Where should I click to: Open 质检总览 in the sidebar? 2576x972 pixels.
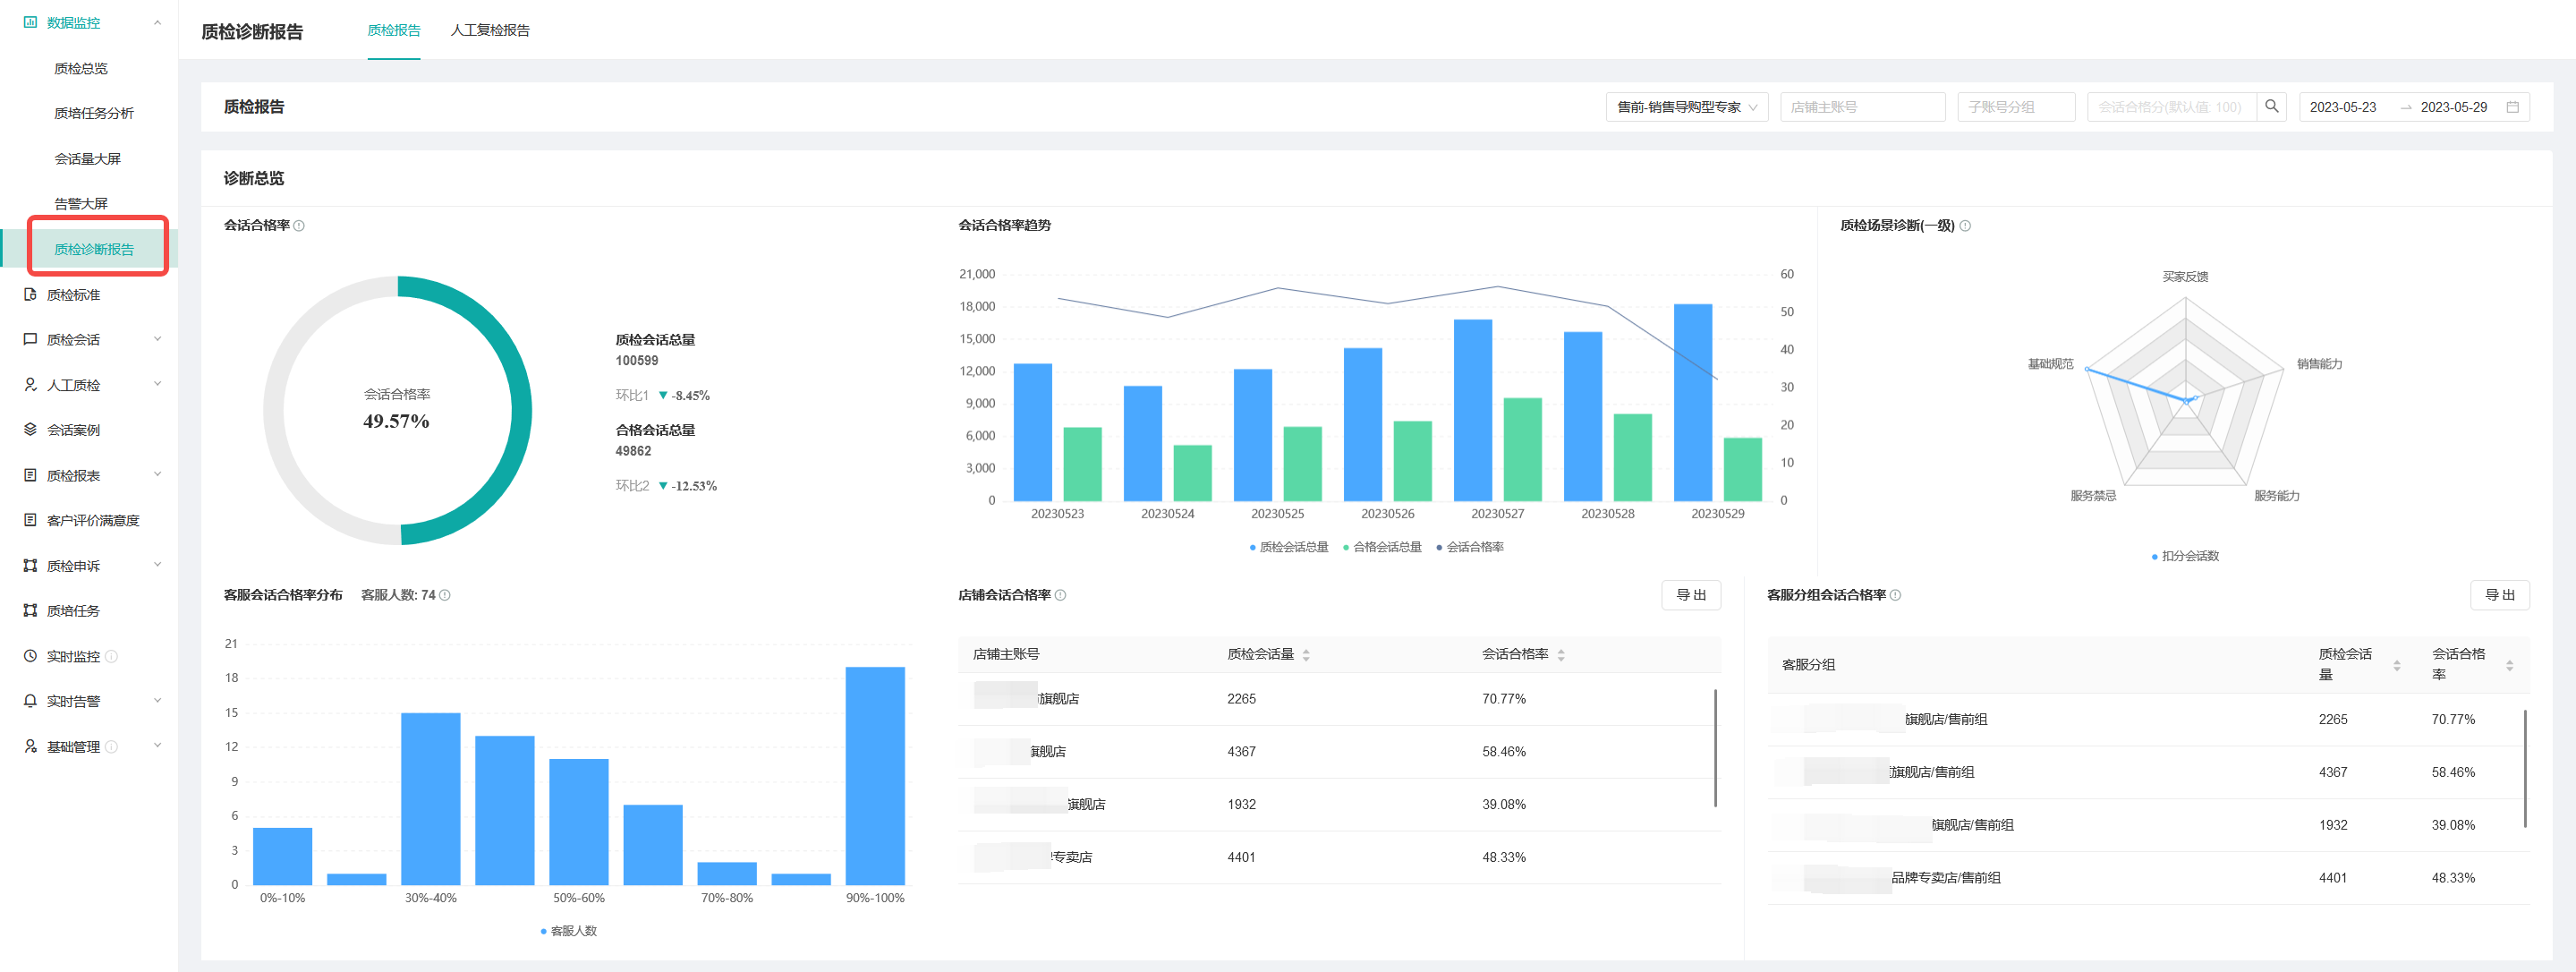coord(81,68)
